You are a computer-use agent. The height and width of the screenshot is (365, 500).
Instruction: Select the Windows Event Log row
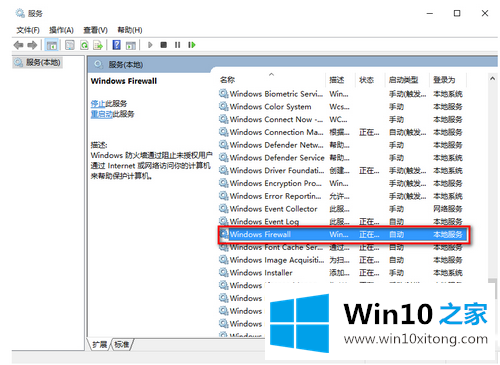(x=343, y=221)
